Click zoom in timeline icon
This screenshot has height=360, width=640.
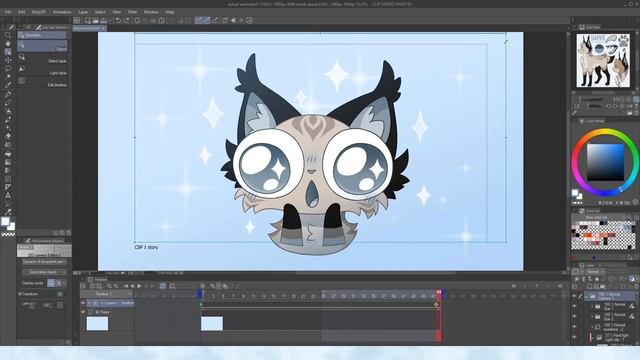pos(116,286)
